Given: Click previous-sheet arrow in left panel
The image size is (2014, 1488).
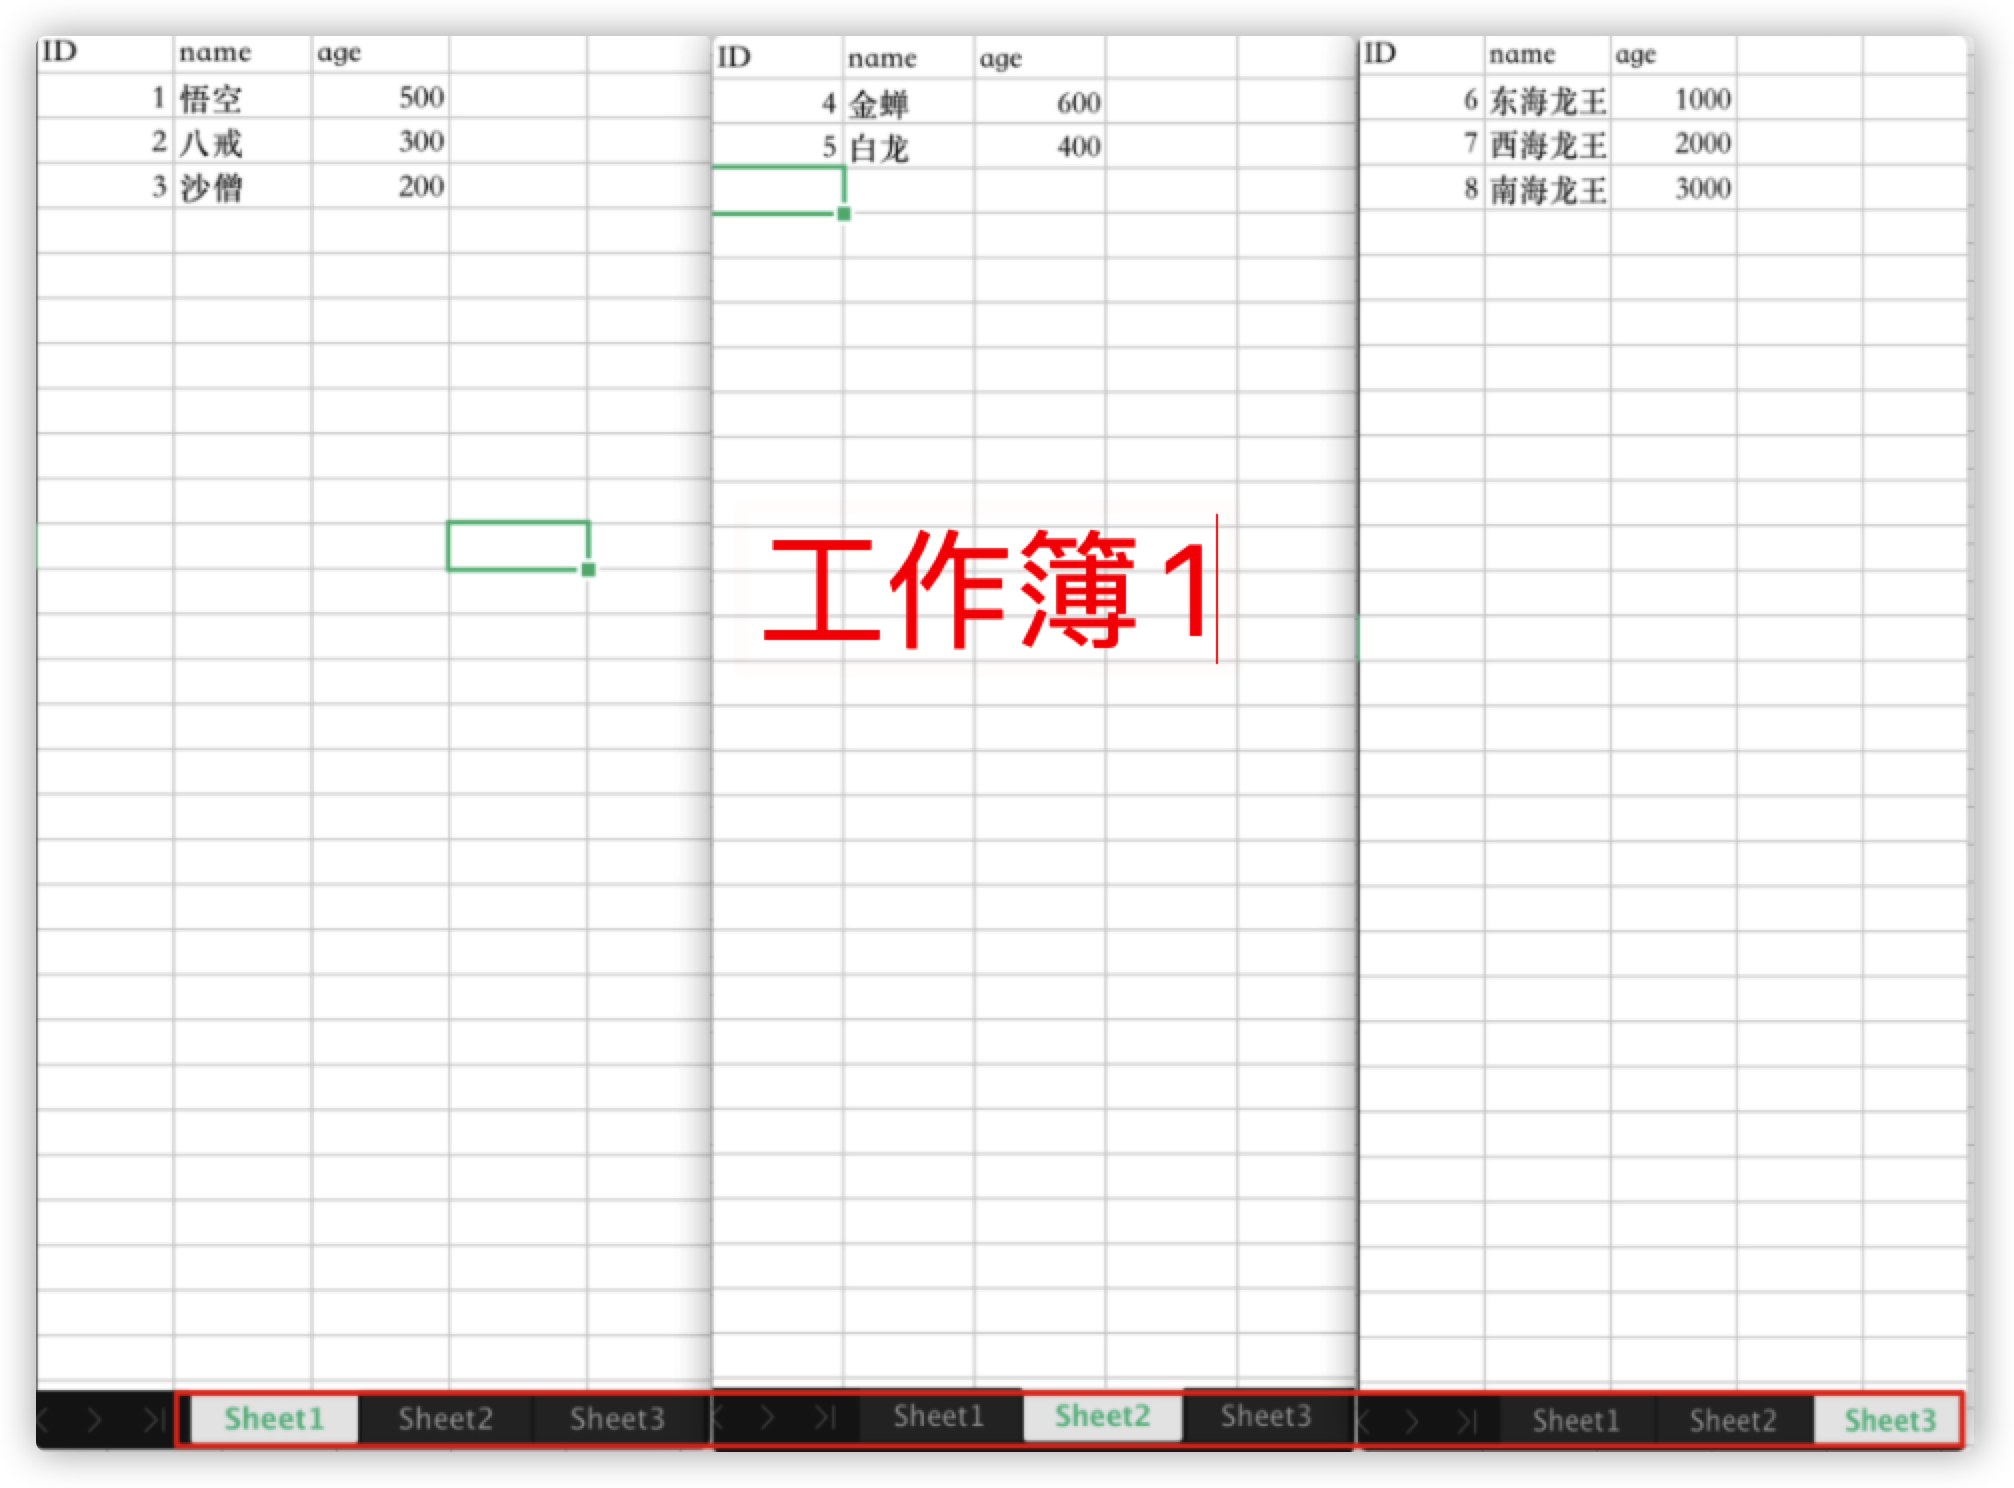Looking at the screenshot, I should point(44,1419).
